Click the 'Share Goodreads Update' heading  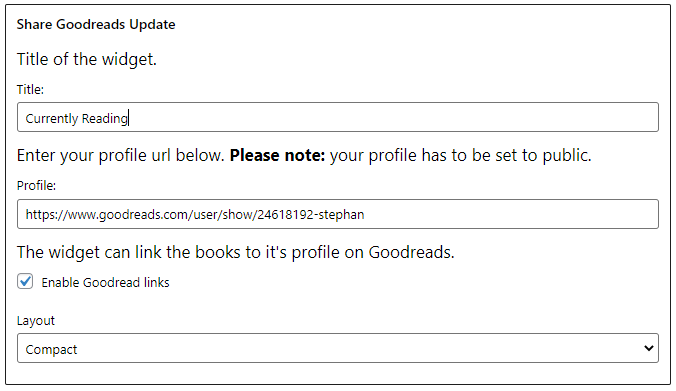96,24
